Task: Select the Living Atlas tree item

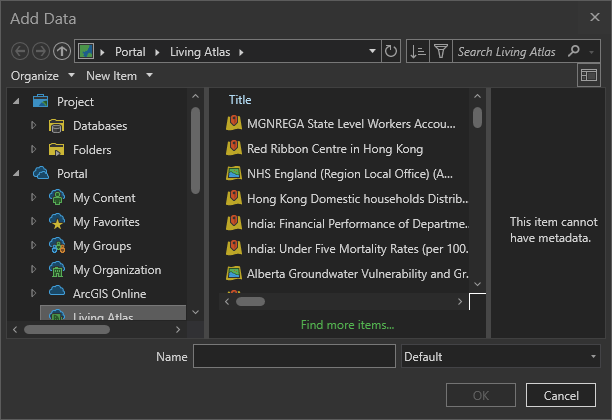Action: click(113, 313)
